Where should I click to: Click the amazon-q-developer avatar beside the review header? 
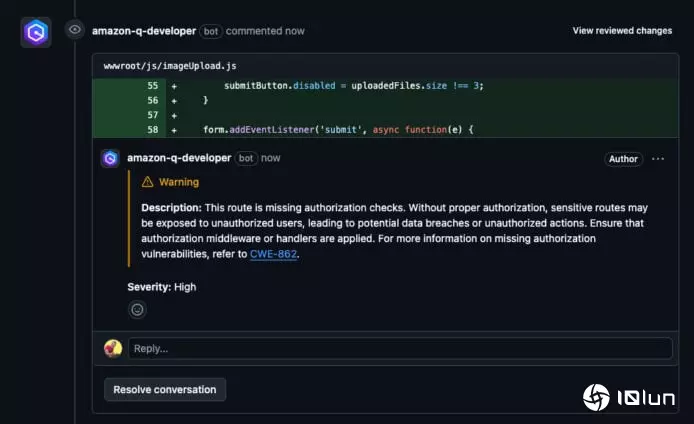(36, 32)
